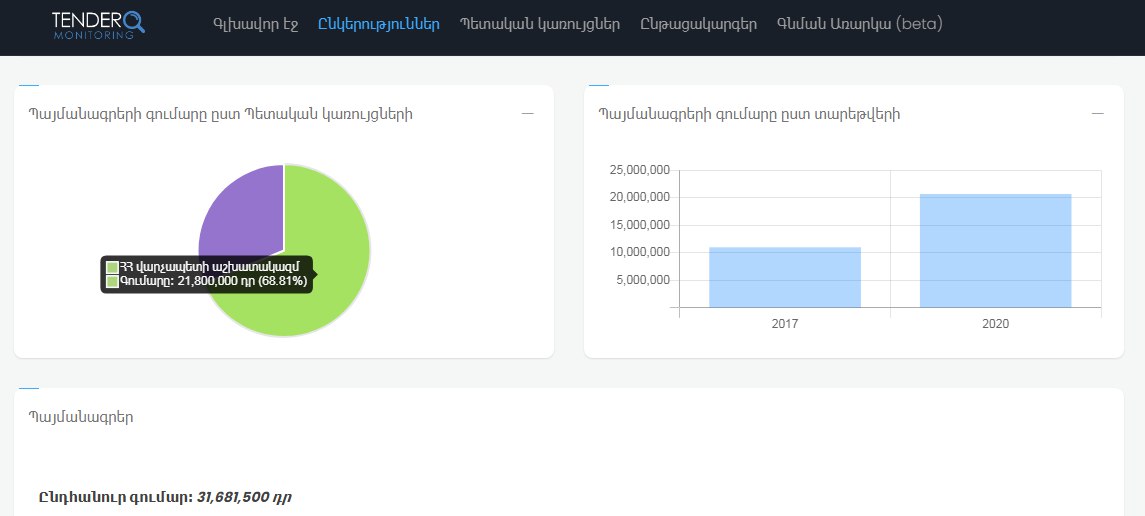1145x516 pixels.
Task: Collapse the pie chart panel with minus icon
Action: tap(528, 114)
